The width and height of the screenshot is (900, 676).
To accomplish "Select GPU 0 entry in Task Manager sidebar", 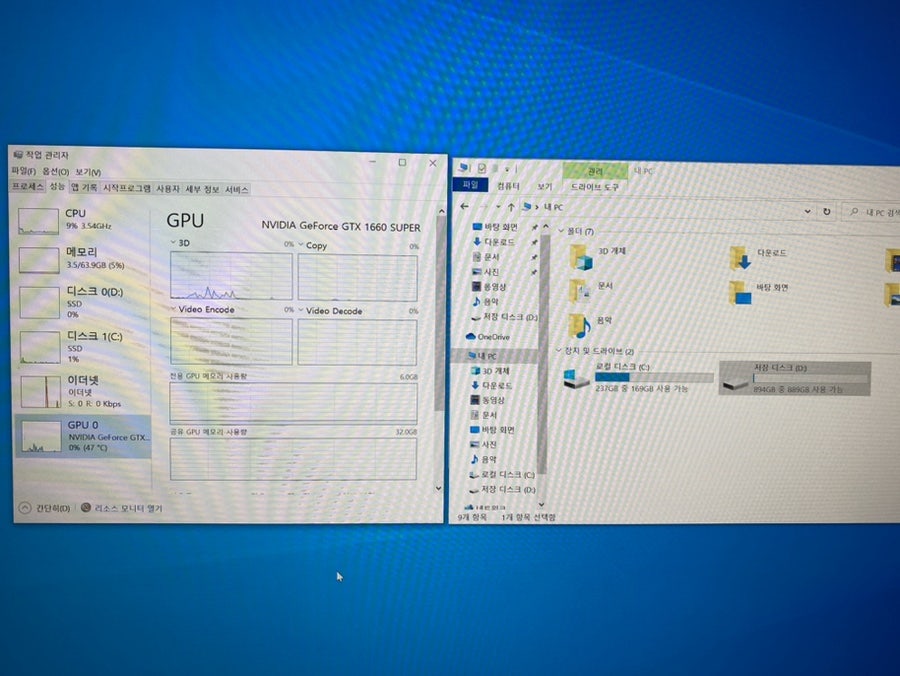I will (83, 436).
